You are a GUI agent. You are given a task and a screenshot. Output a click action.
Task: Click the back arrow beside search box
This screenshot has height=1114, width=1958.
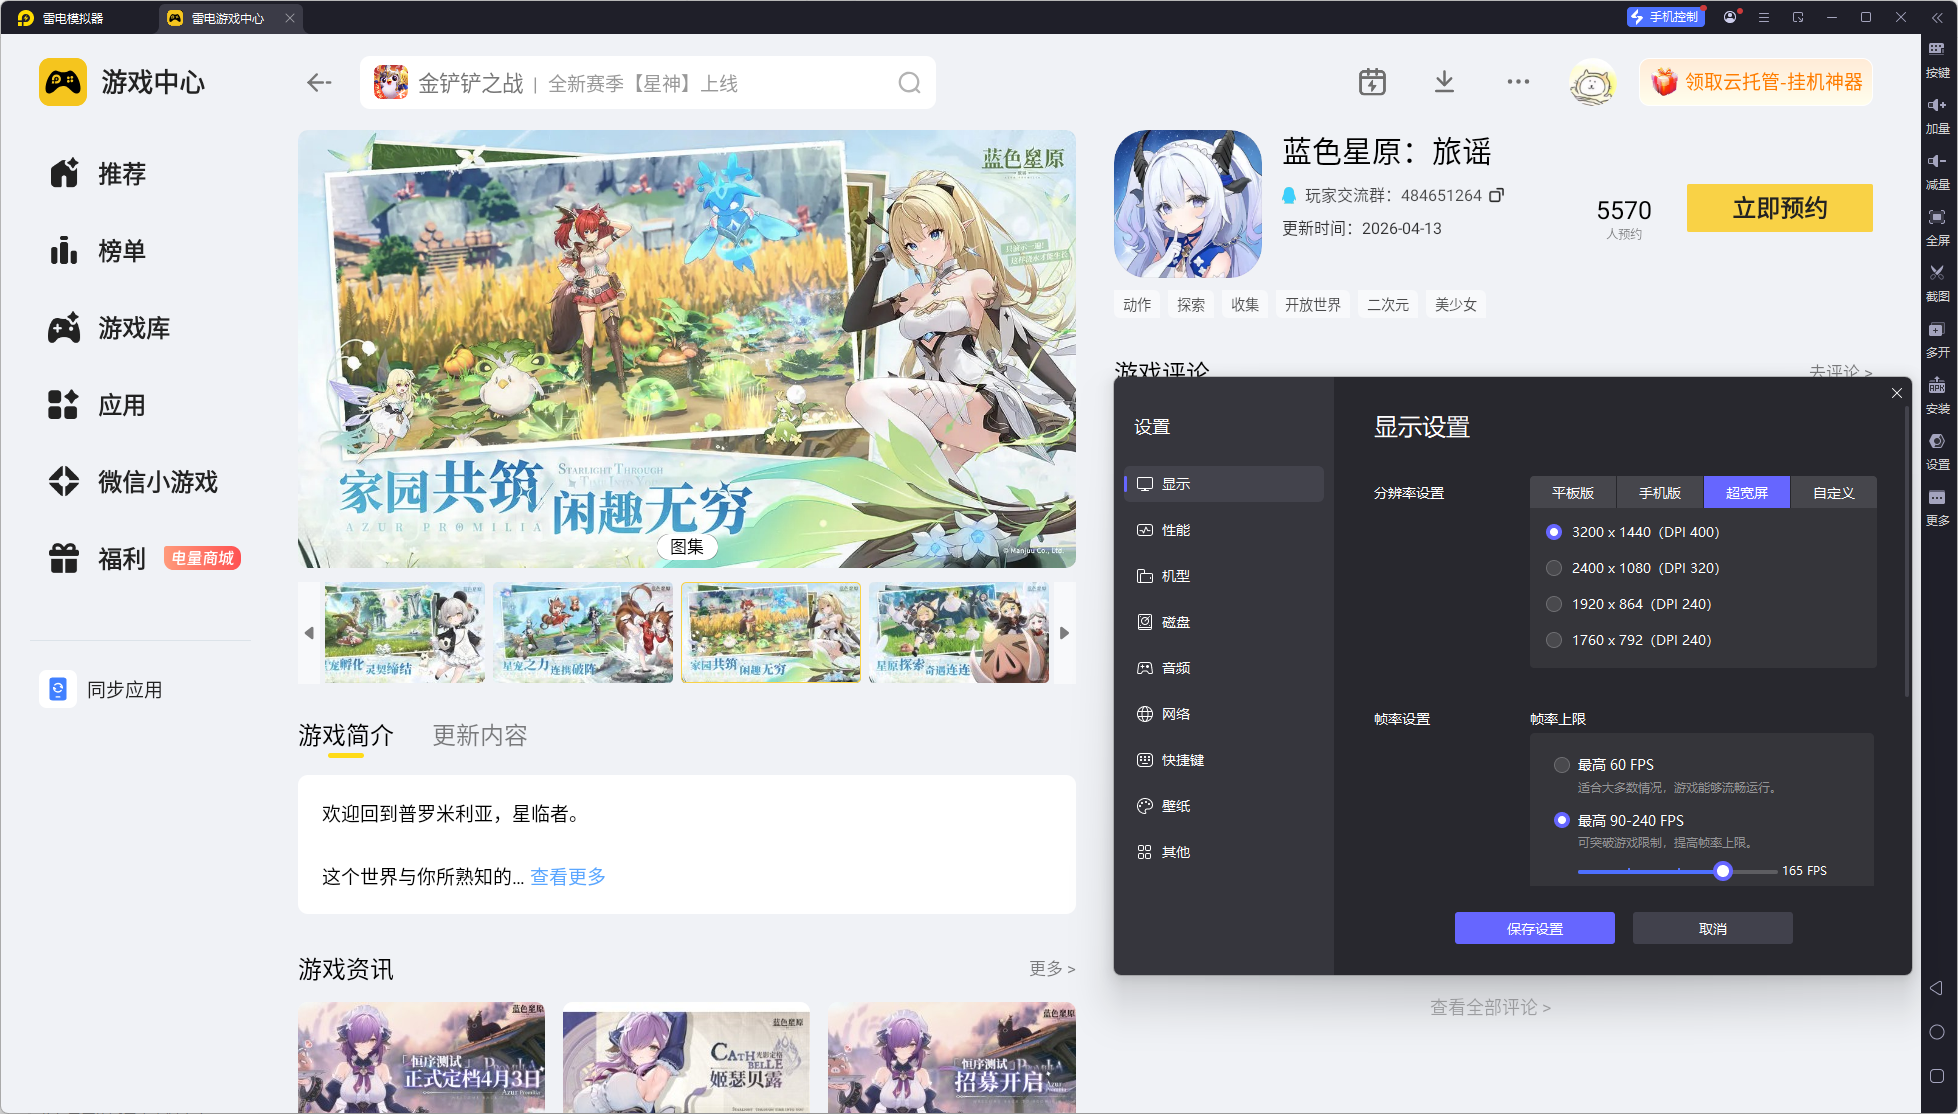(319, 83)
